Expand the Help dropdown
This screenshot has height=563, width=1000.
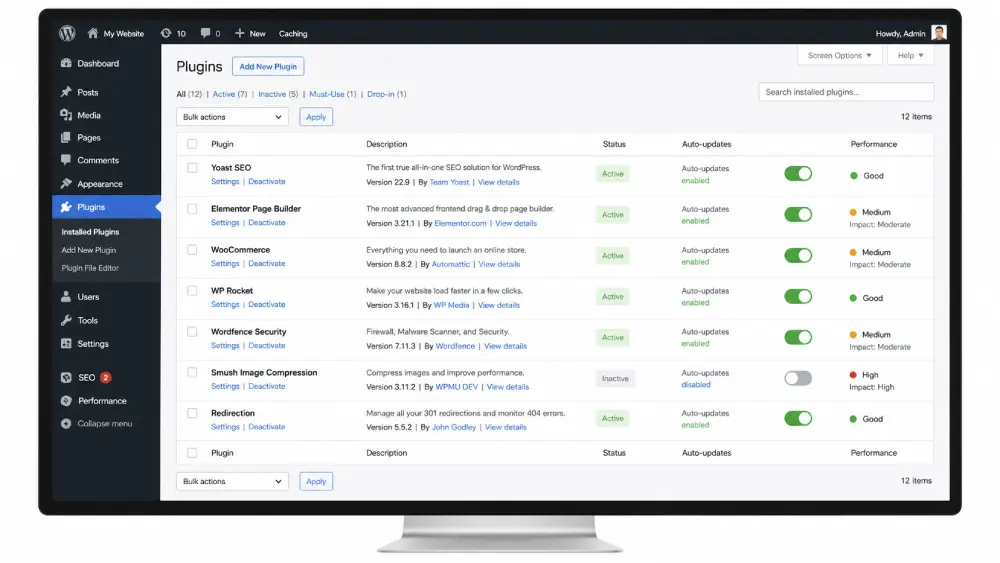click(910, 55)
